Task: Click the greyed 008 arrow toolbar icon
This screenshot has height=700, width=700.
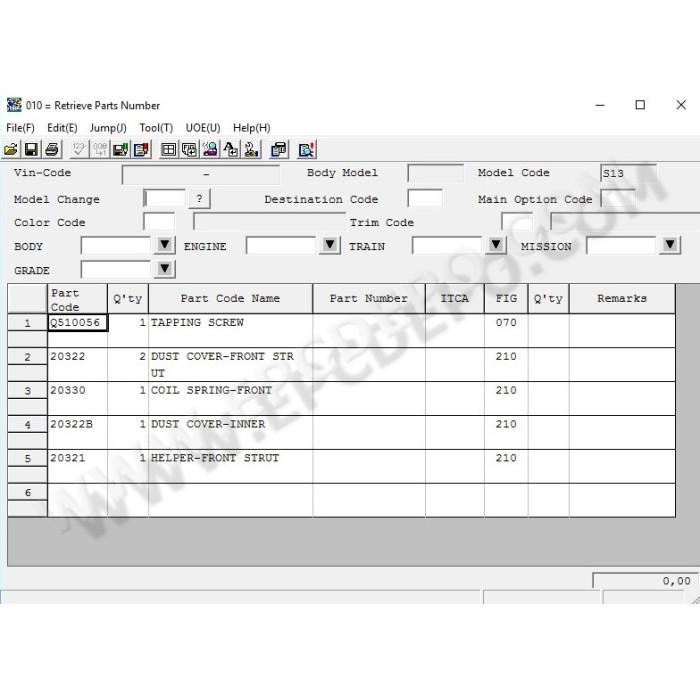Action: 99,150
